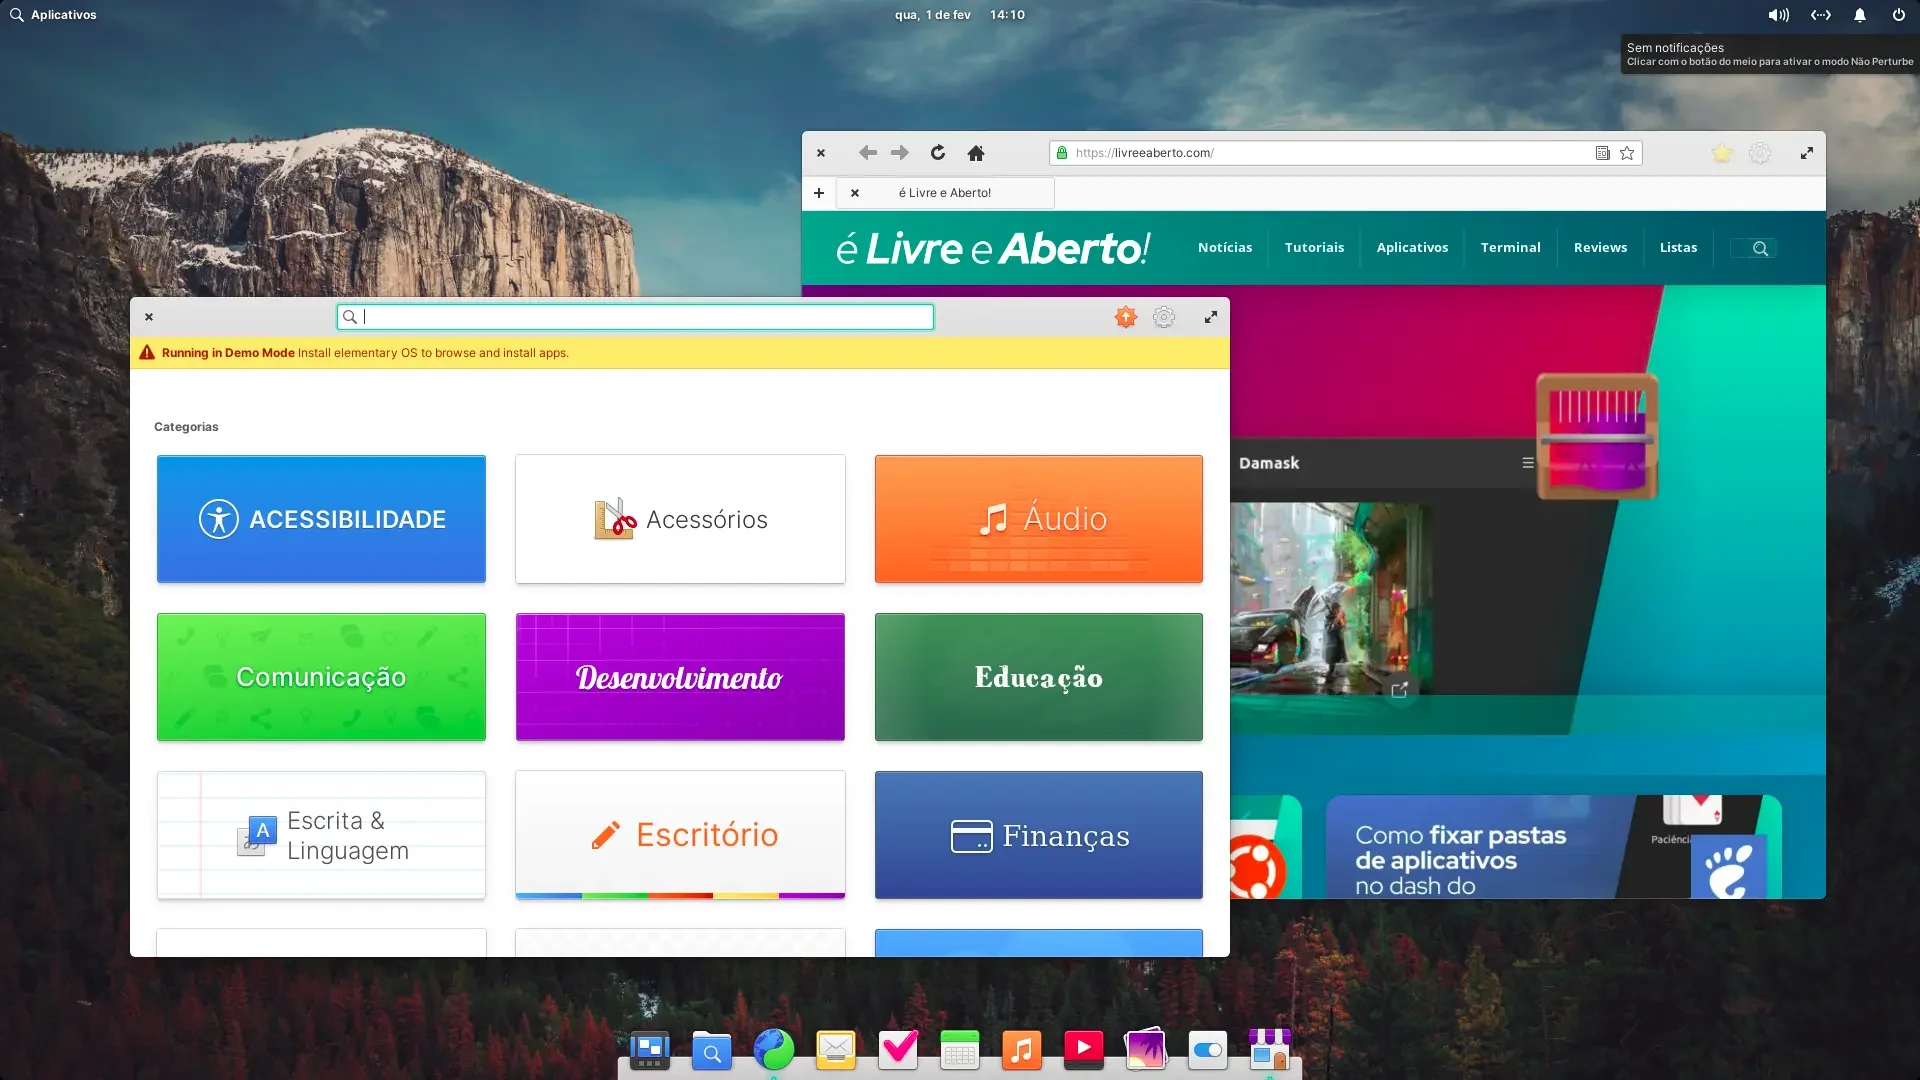Open the browser settings gear menu

[1760, 153]
